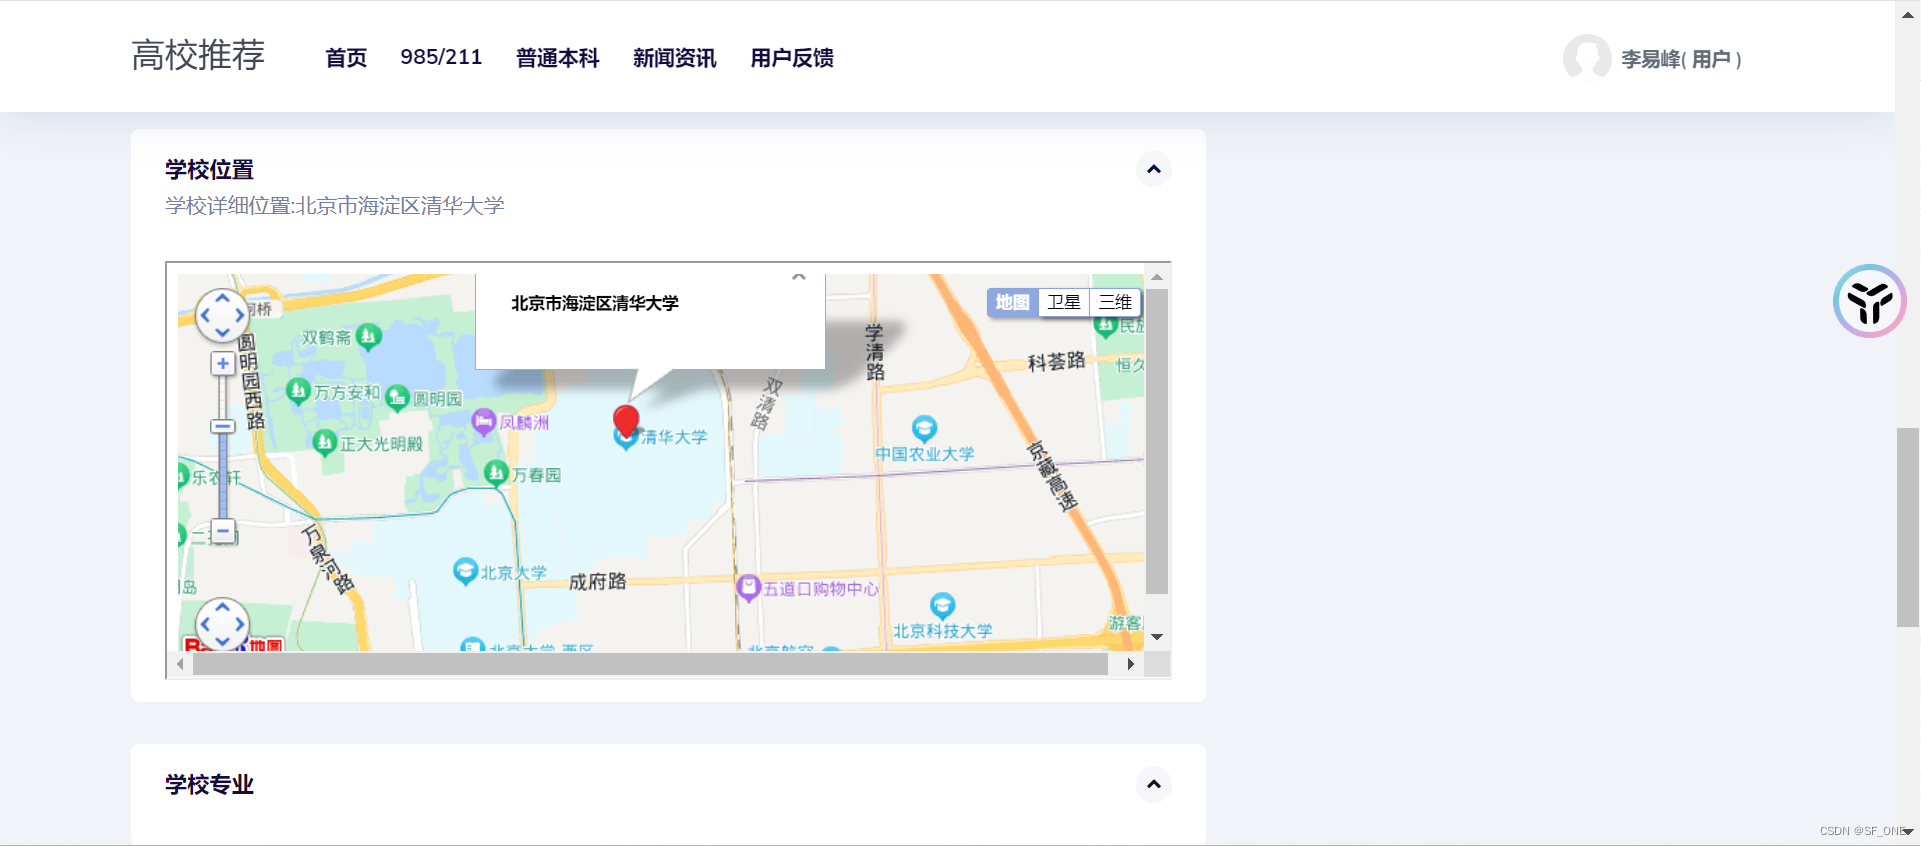1921x846 pixels.
Task: Collapse the 学校专业 section
Action: (1154, 784)
